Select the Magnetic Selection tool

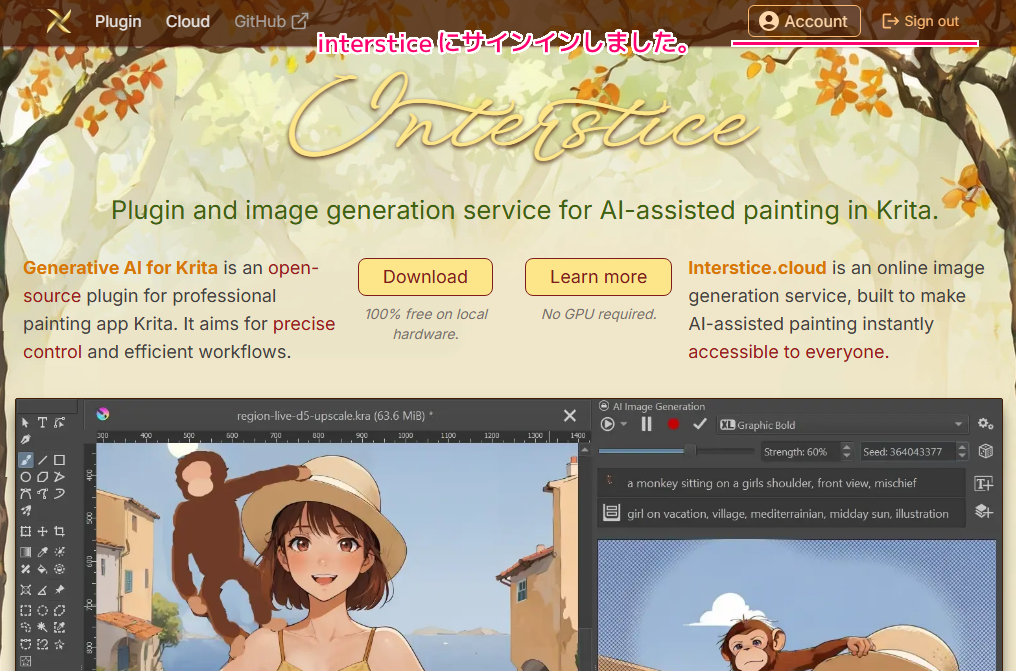42,644
